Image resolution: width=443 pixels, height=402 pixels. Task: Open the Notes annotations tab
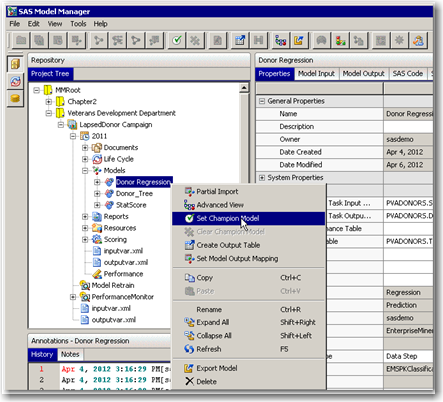[70, 354]
